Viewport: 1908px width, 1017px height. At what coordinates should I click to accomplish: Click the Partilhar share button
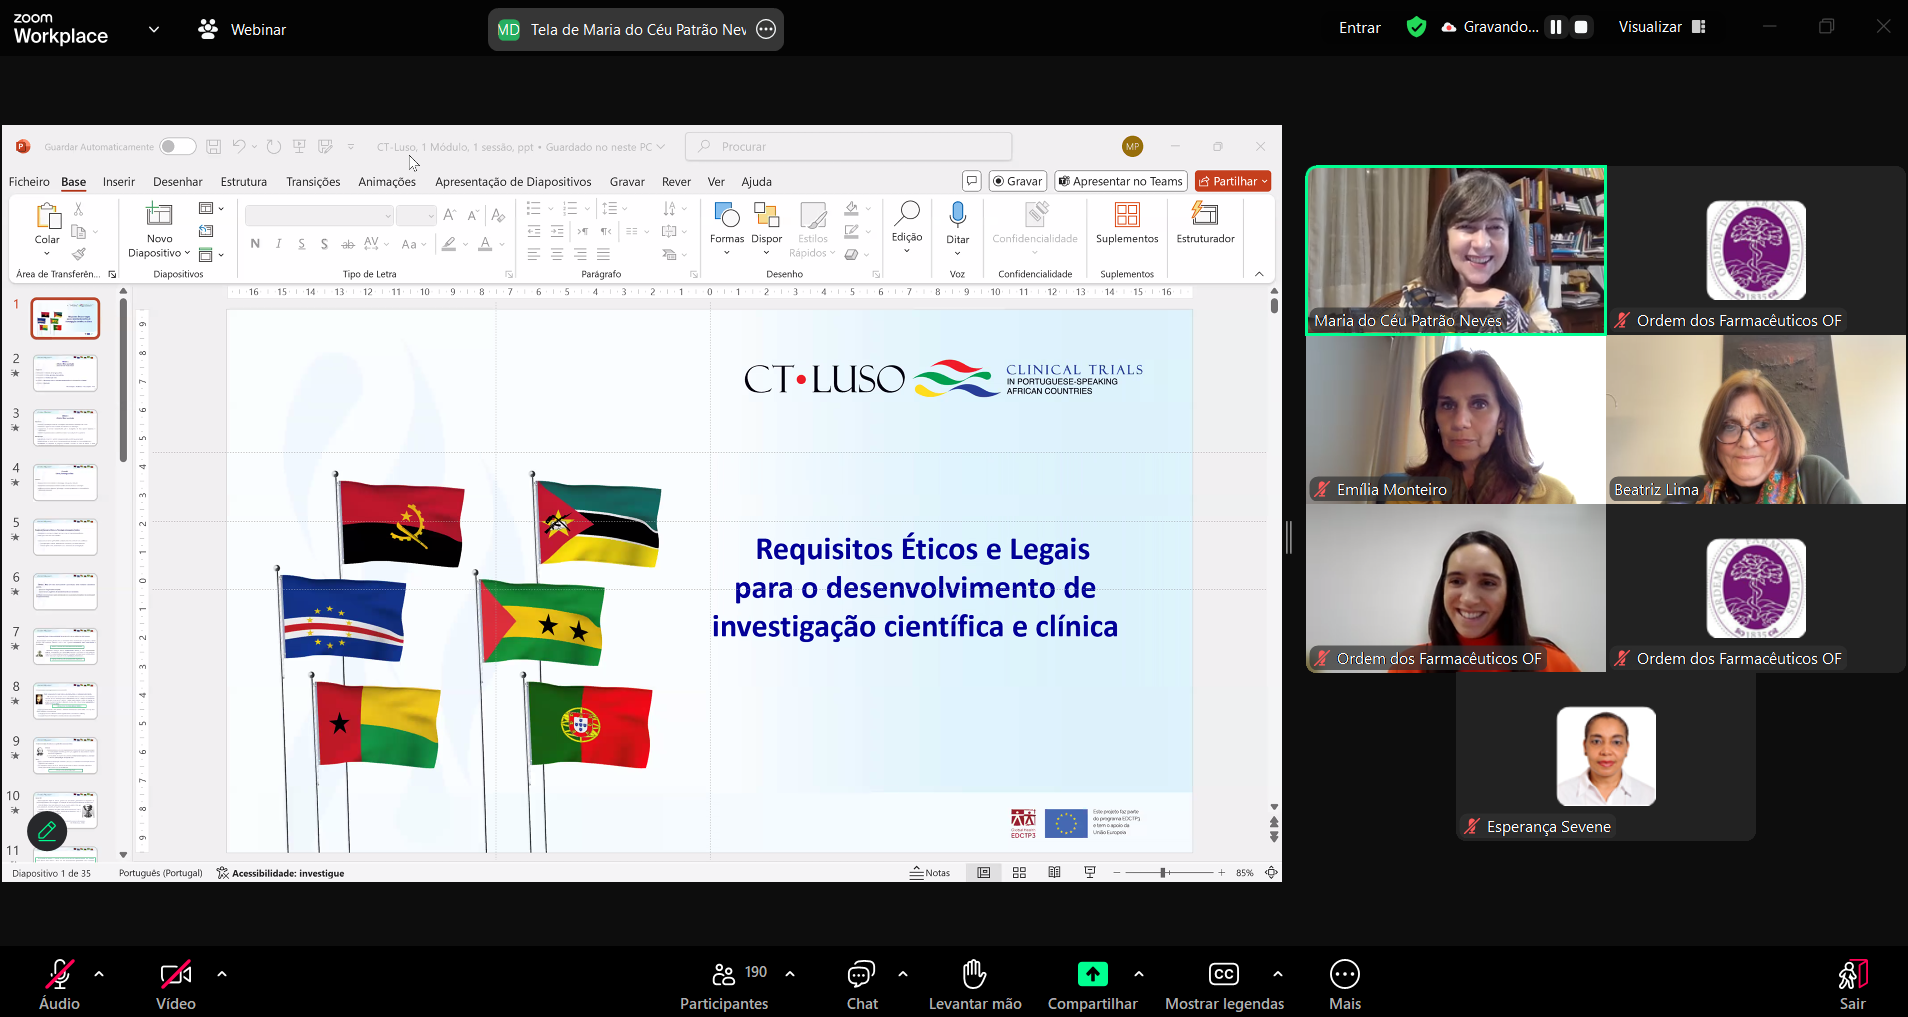click(1233, 181)
